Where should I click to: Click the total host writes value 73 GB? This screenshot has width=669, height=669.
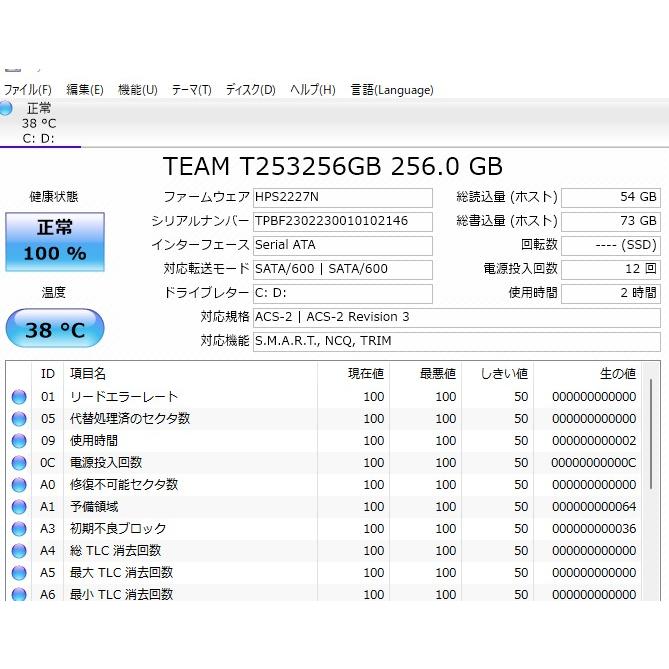611,221
